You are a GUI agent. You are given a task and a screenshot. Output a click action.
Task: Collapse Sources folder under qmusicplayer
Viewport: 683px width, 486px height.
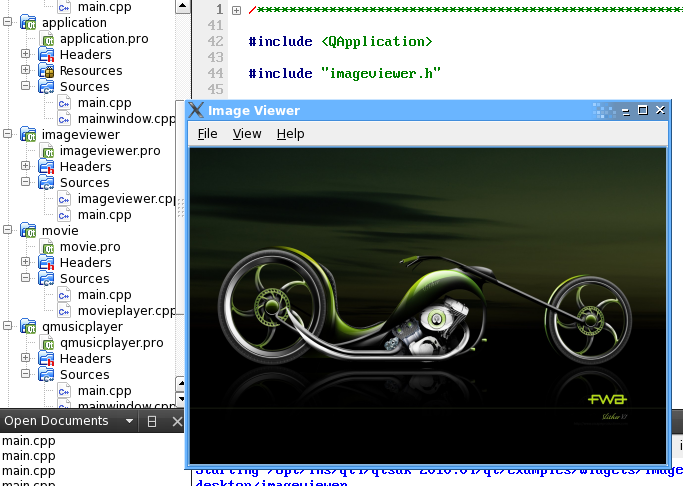click(x=25, y=373)
